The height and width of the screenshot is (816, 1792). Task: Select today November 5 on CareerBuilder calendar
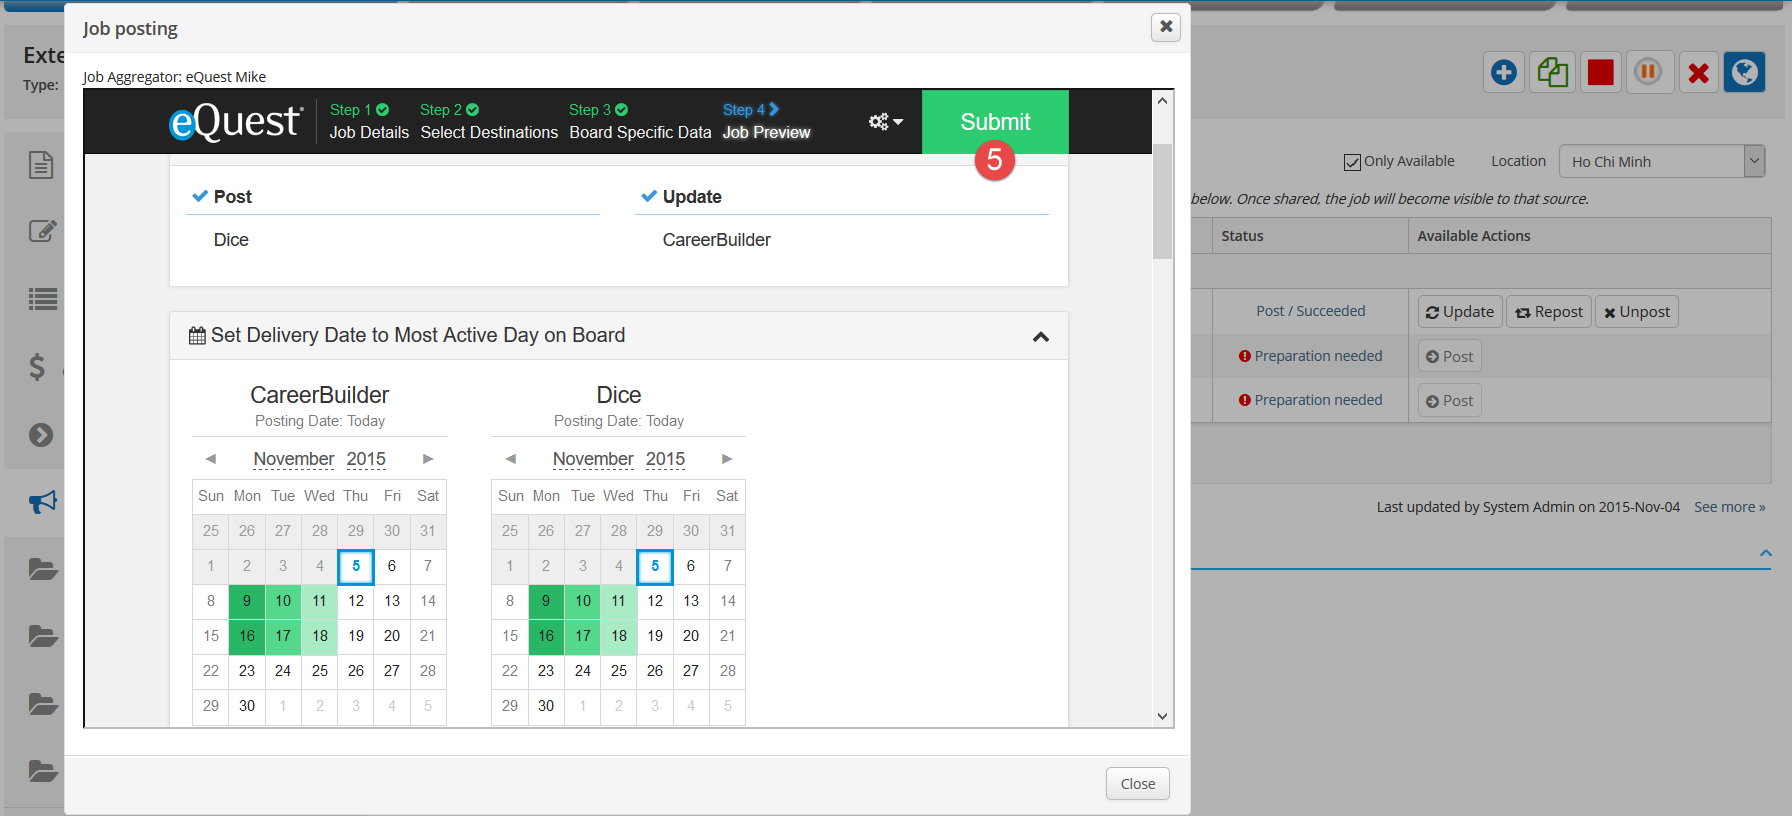[356, 566]
